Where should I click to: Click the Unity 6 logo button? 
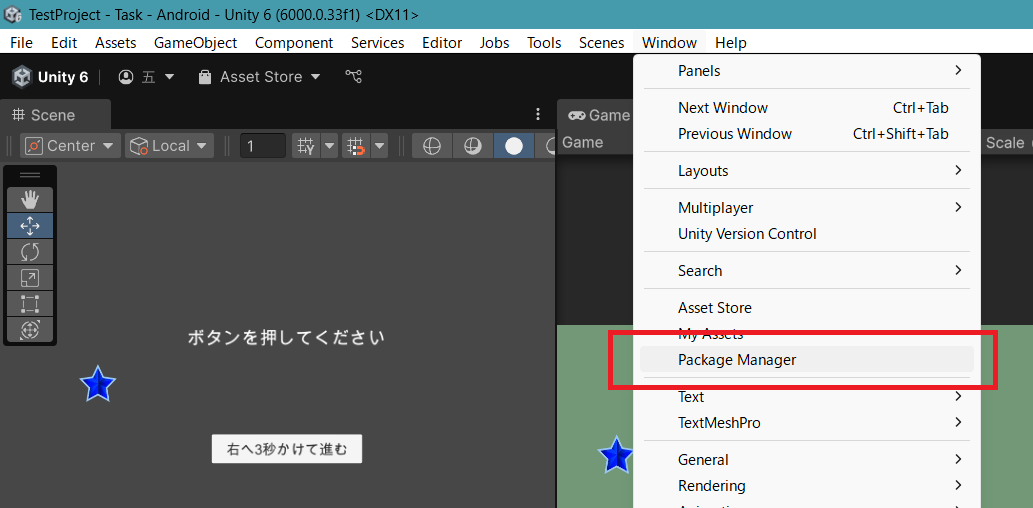[x=50, y=77]
